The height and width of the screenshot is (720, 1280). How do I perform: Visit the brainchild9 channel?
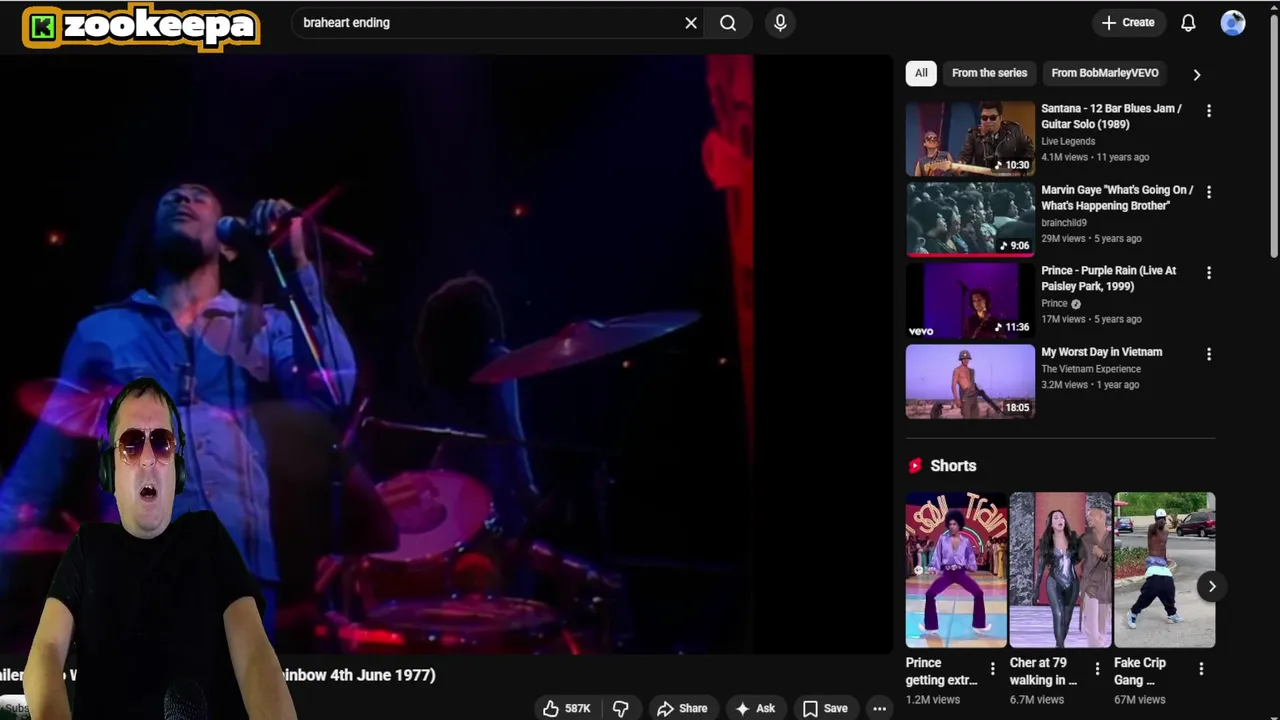click(x=1063, y=223)
